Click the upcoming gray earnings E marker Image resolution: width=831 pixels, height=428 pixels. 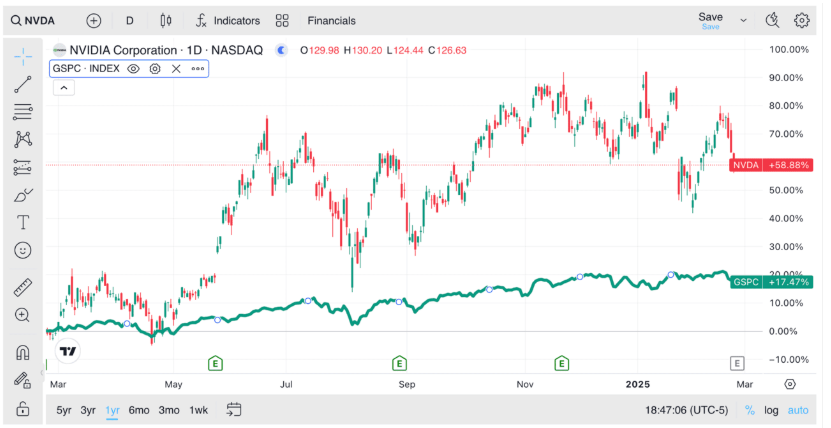(737, 363)
